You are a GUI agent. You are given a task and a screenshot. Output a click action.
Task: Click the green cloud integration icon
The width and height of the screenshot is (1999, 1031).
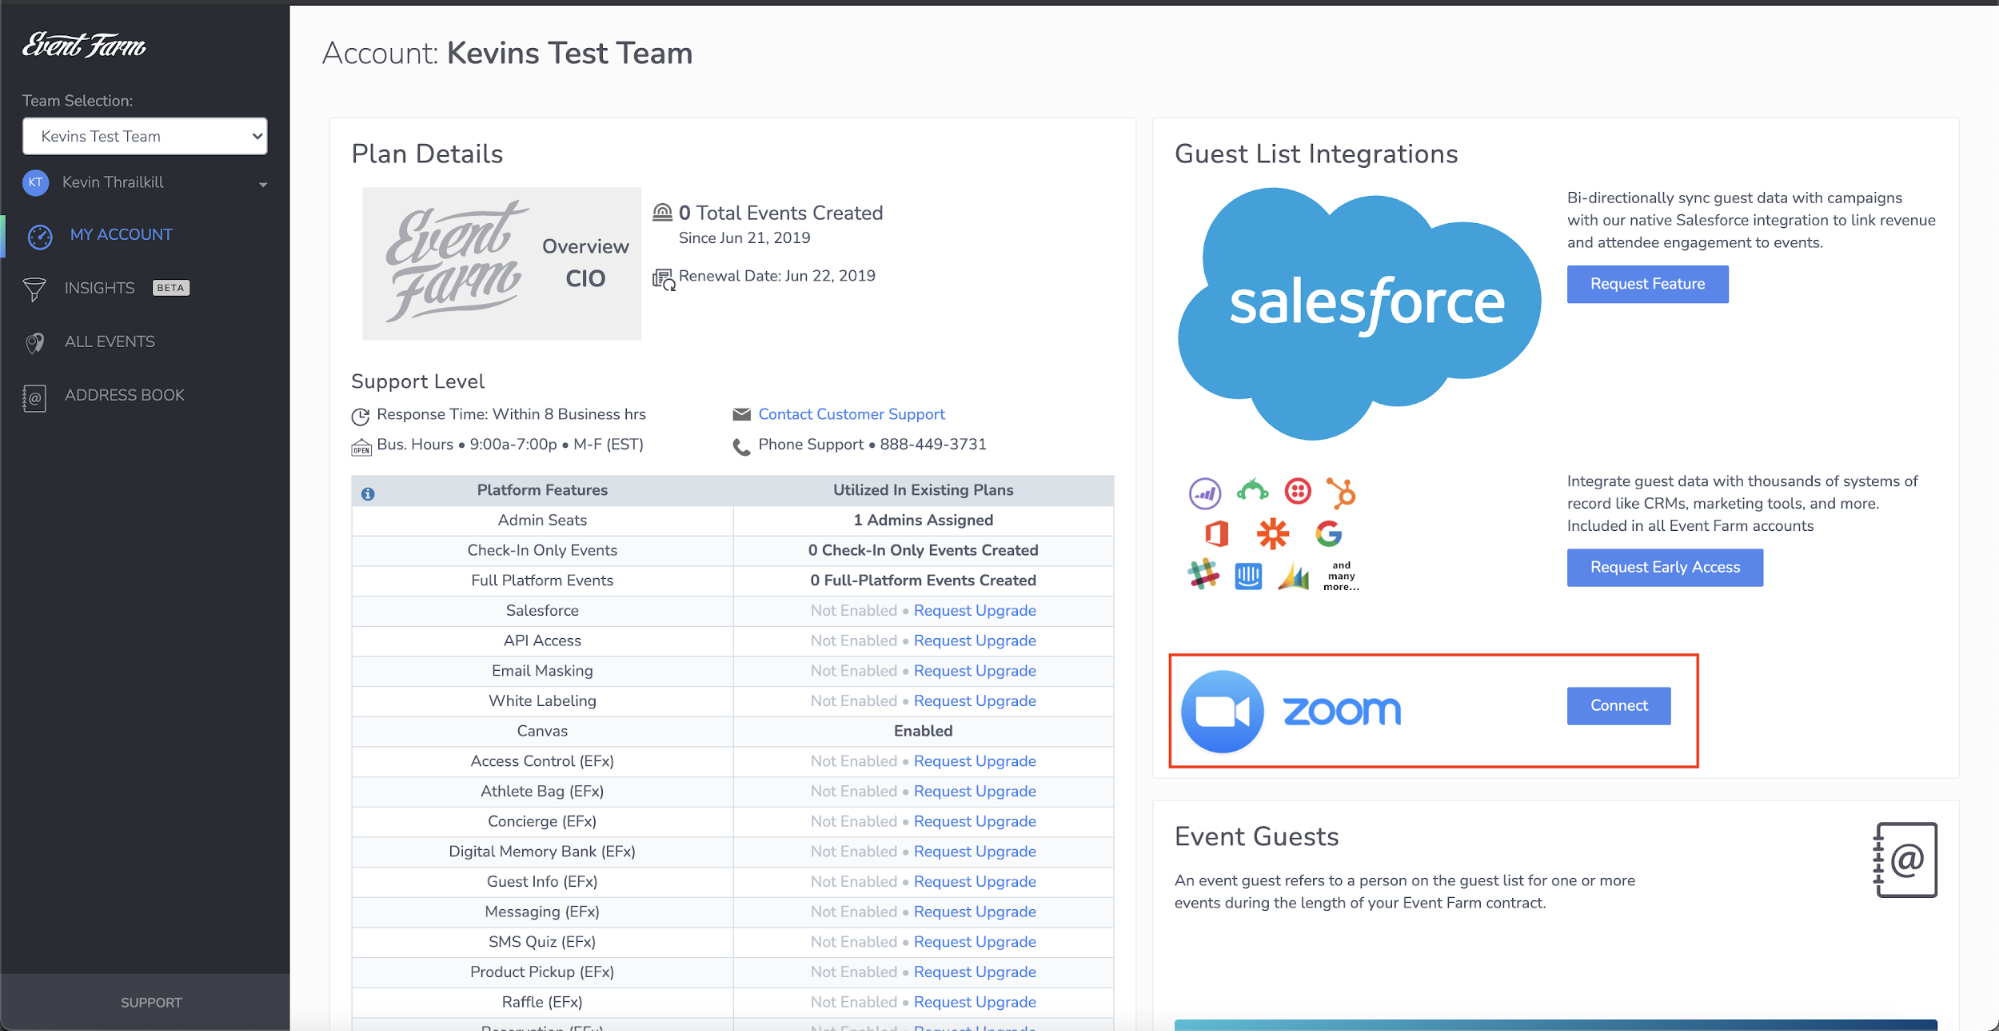[1252, 490]
